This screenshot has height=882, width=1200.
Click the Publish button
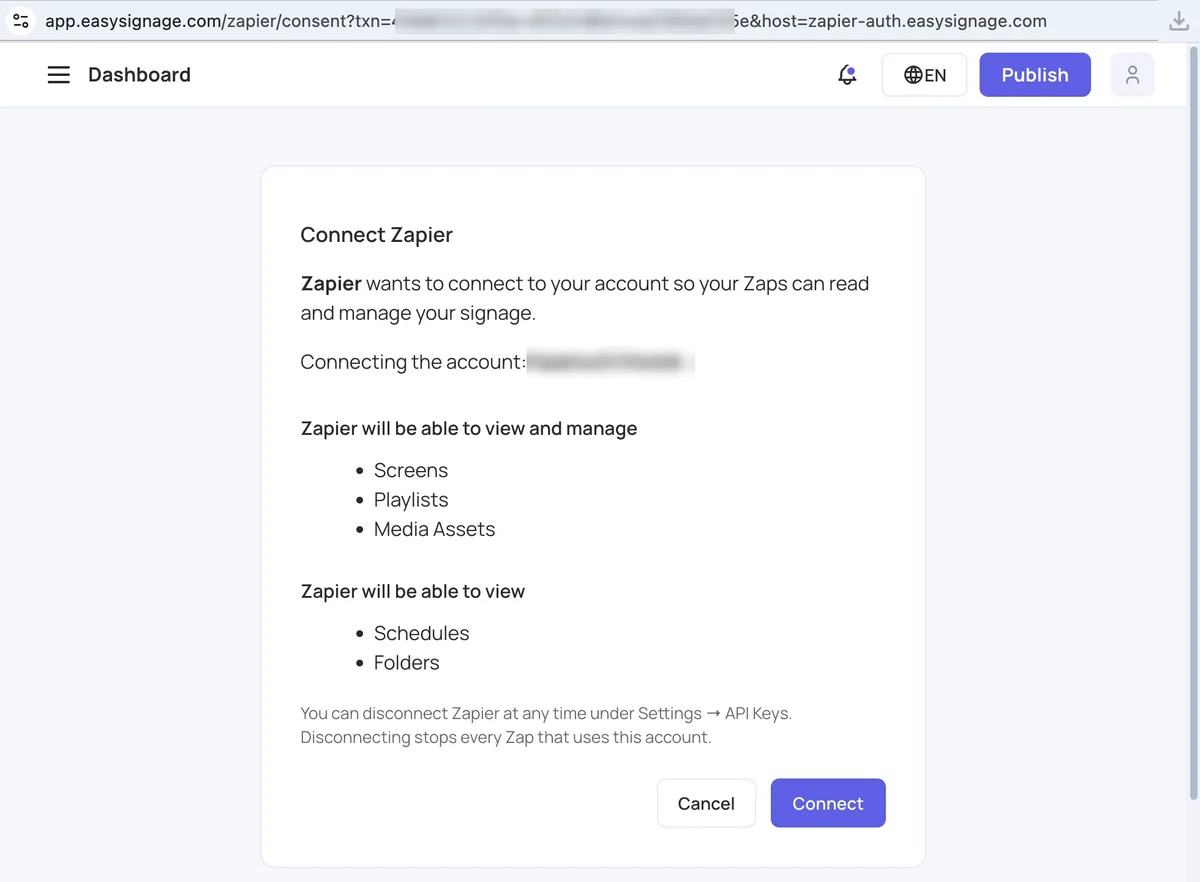tap(1035, 75)
